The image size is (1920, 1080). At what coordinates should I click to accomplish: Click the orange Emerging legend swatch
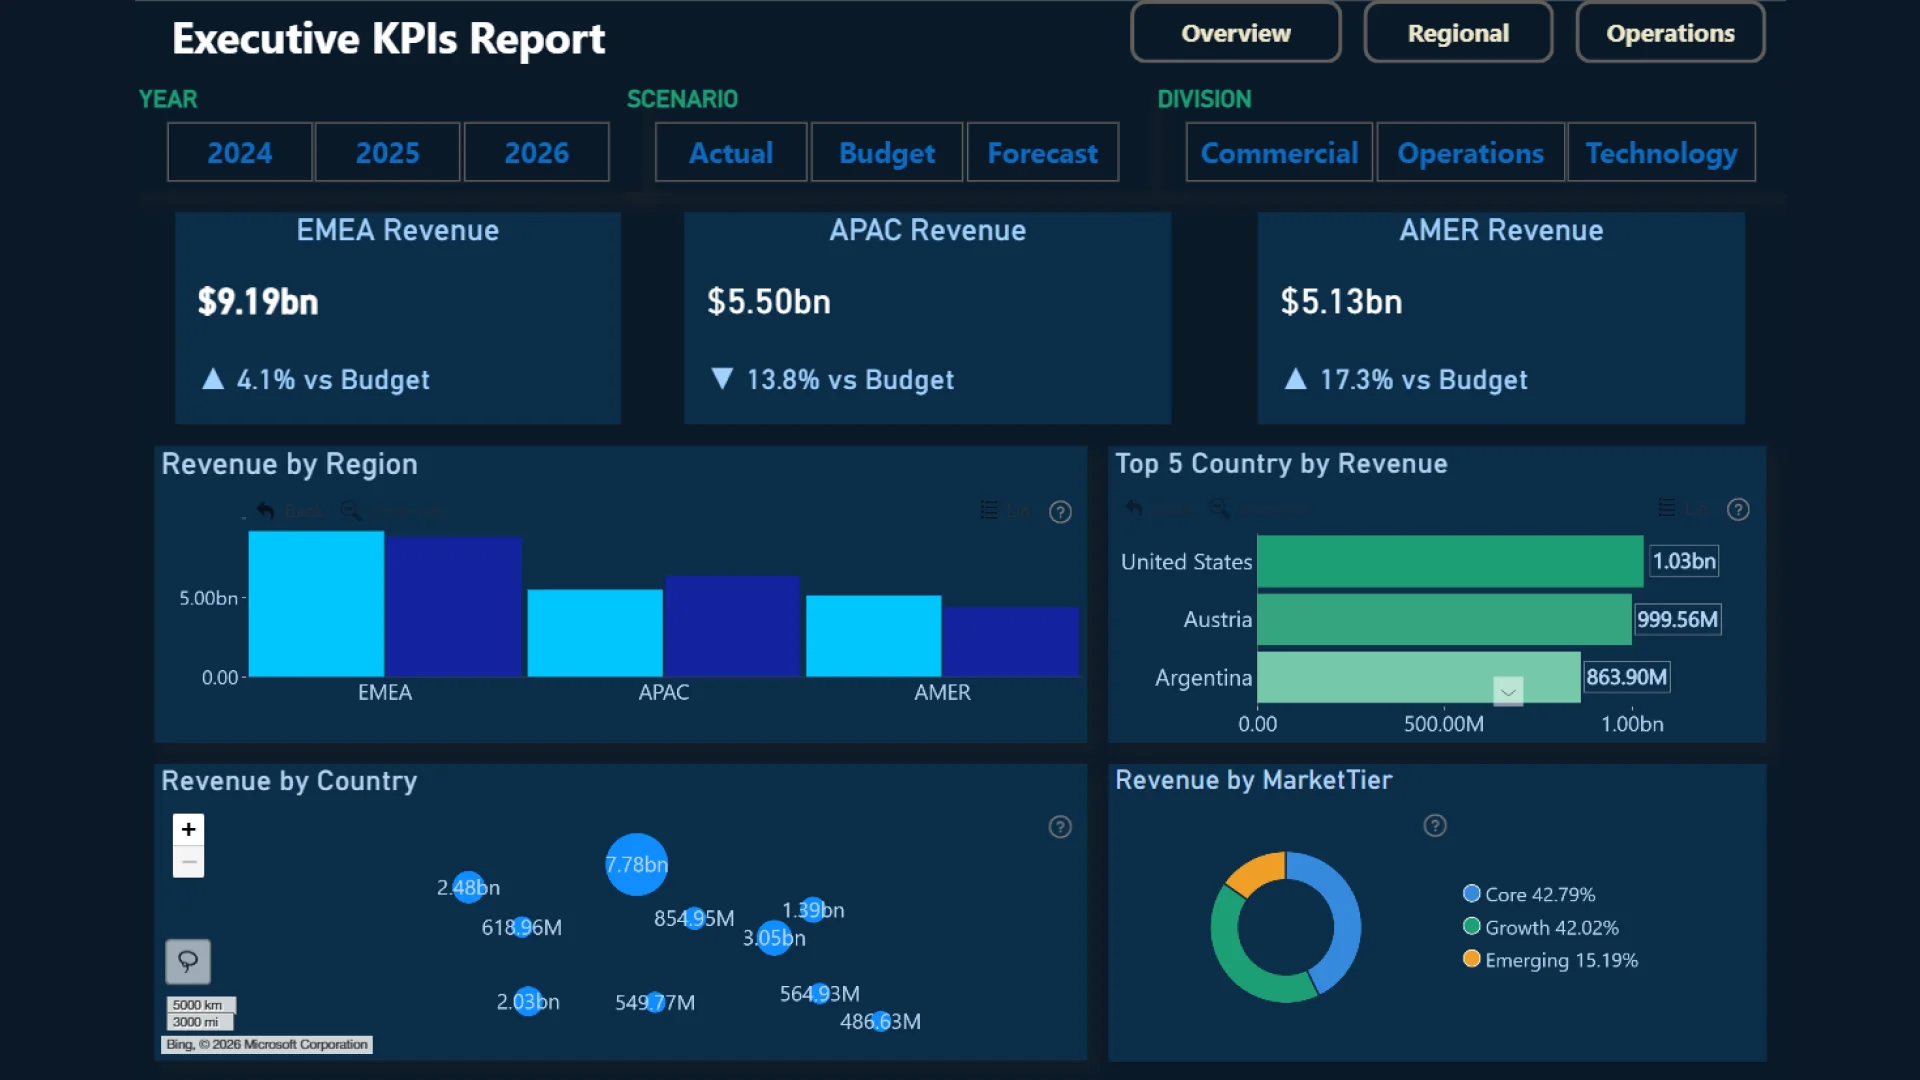coord(1471,959)
